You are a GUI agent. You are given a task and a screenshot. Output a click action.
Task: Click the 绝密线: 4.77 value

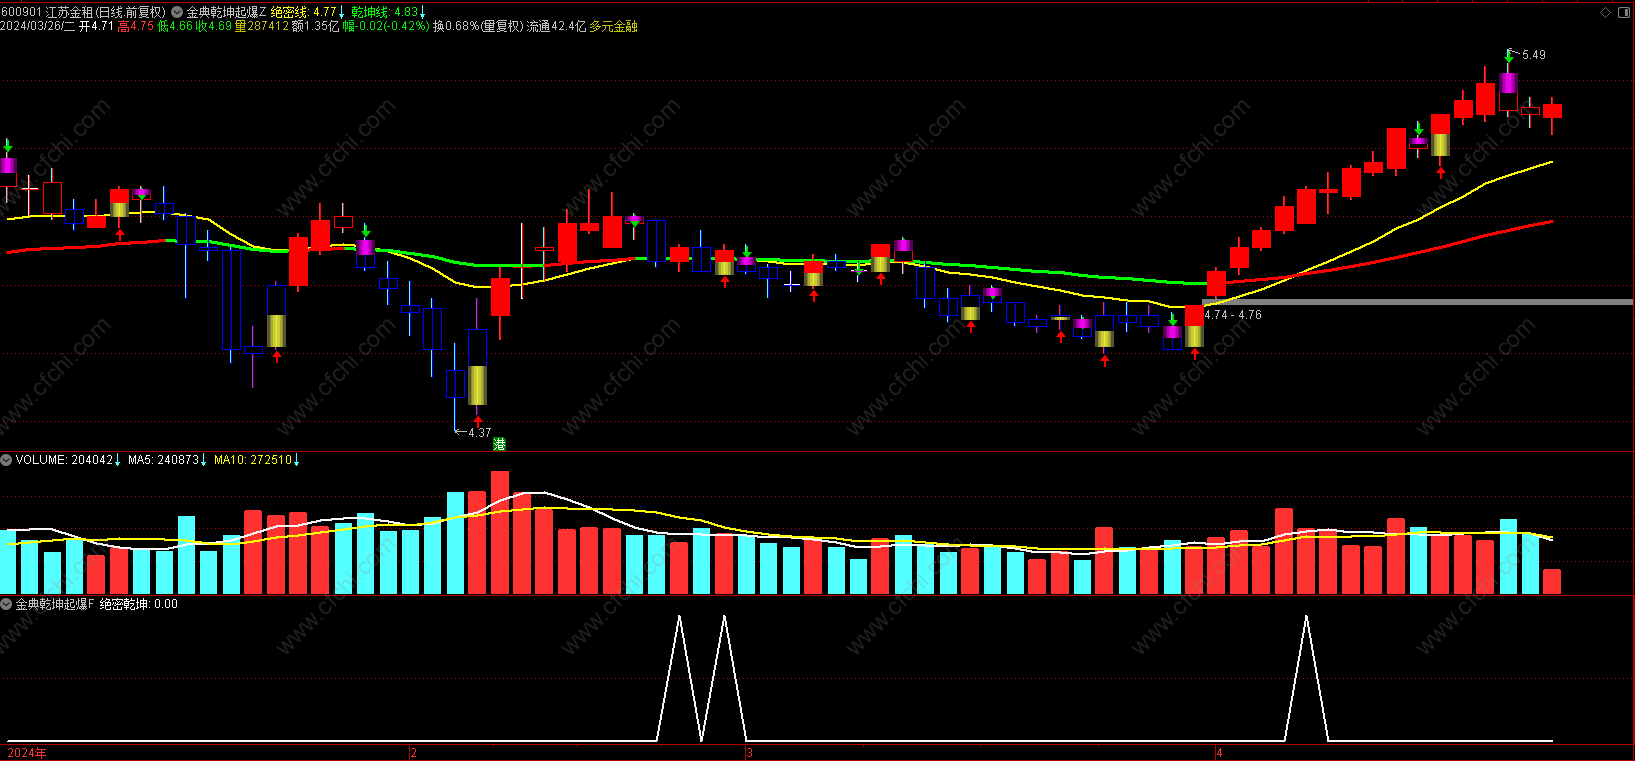point(304,12)
